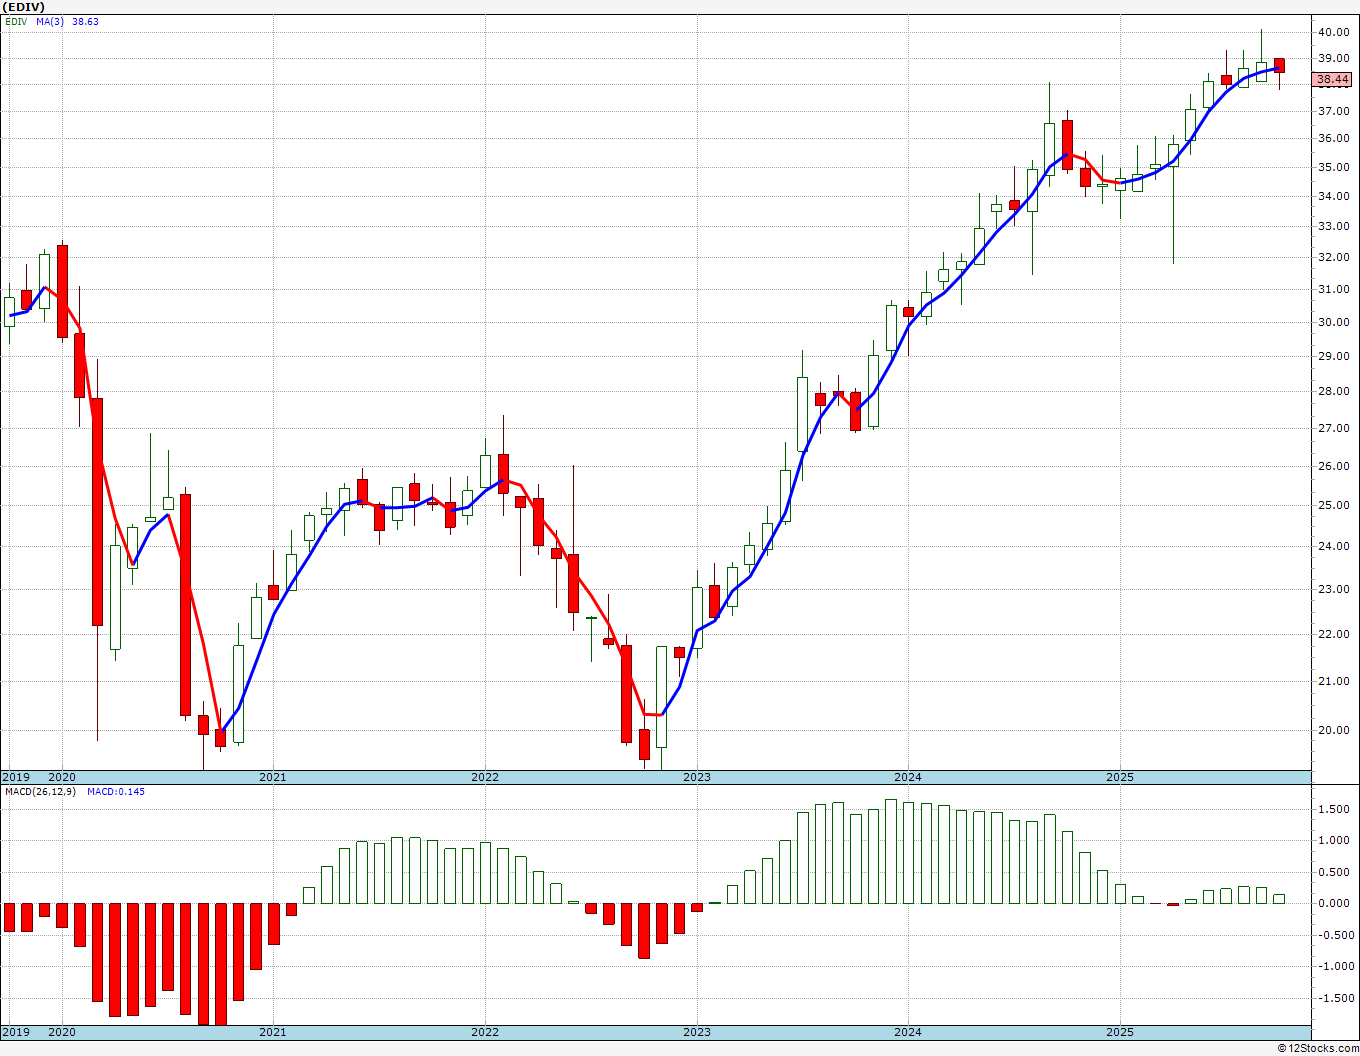Click the most recent red candlestick near 38.44
This screenshot has height=1056, width=1360.
coord(1279,65)
